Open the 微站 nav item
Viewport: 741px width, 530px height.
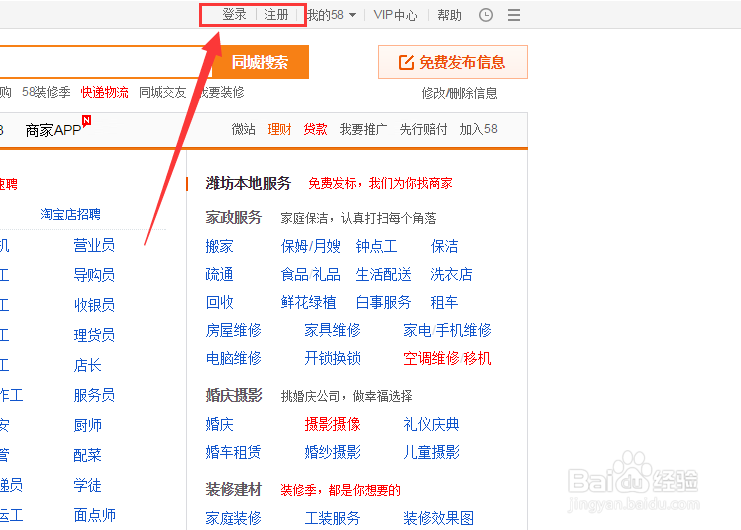coord(243,129)
